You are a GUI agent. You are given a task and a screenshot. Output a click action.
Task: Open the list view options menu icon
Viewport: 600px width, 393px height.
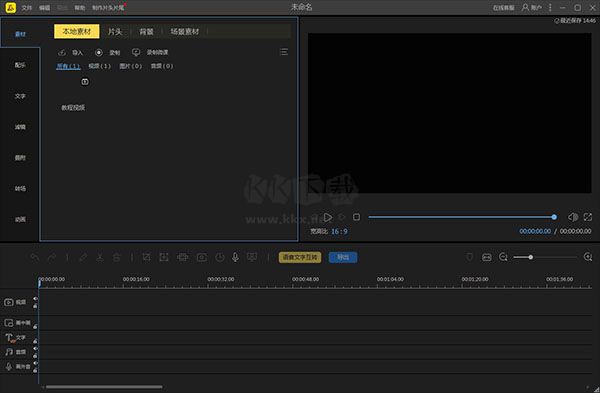(284, 52)
